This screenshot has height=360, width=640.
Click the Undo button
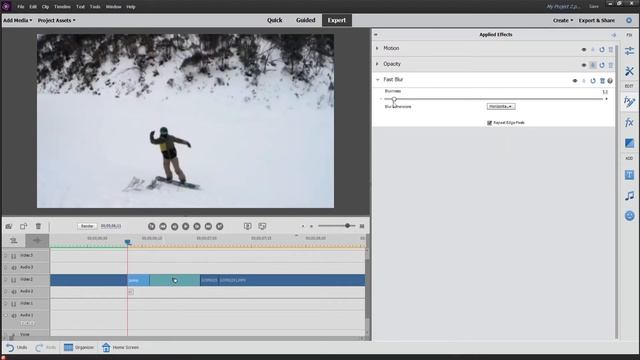17,347
